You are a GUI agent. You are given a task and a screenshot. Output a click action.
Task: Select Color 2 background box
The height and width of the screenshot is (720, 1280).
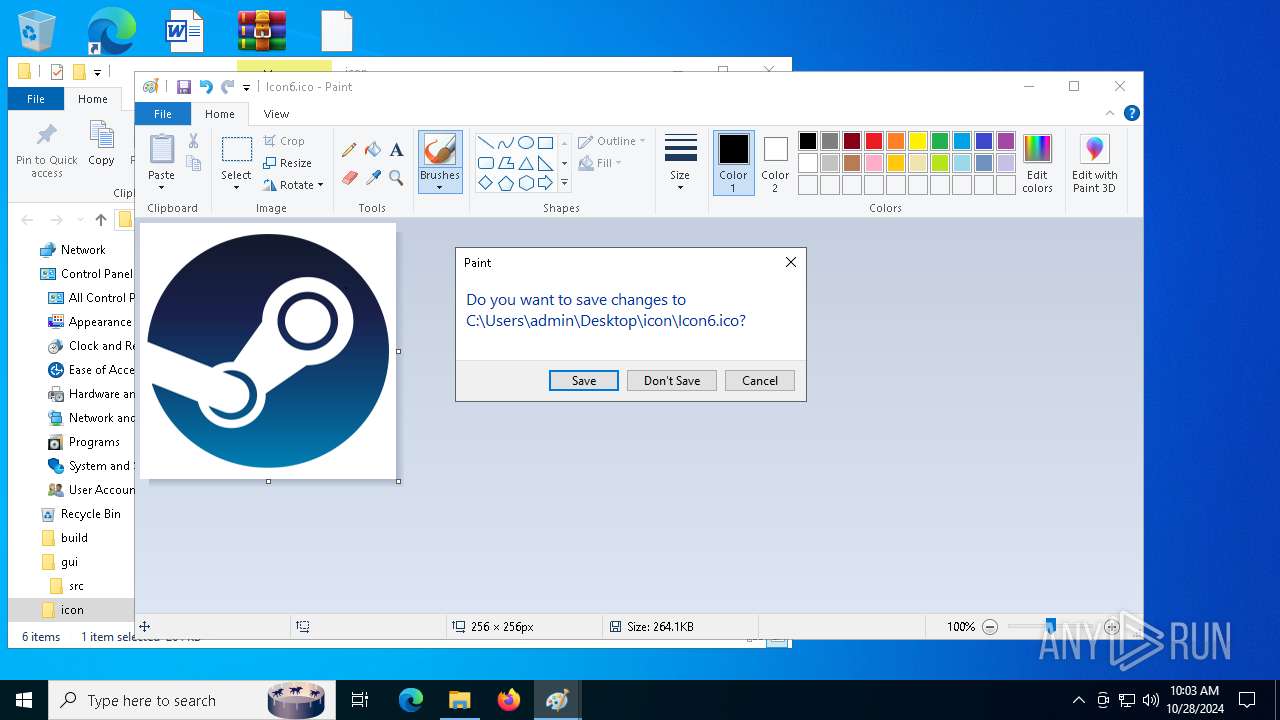coord(775,163)
